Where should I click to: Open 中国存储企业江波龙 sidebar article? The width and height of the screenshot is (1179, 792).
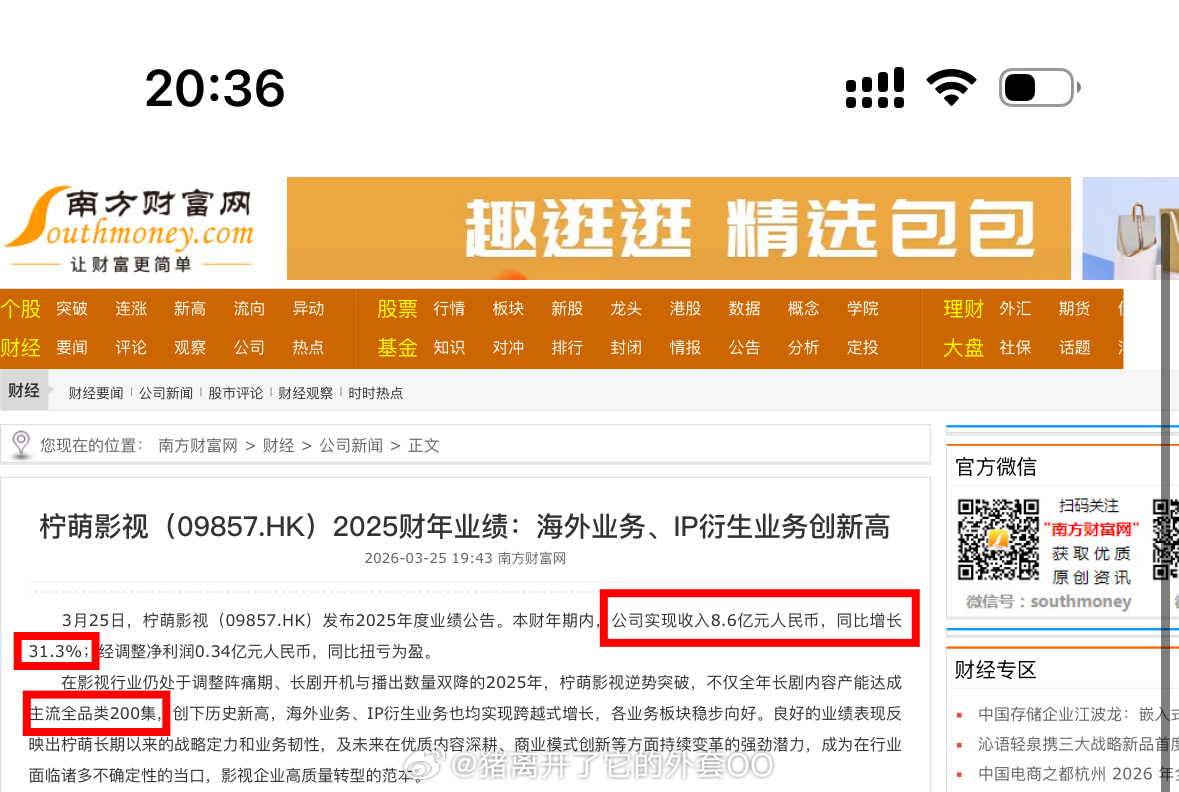[x=1078, y=714]
